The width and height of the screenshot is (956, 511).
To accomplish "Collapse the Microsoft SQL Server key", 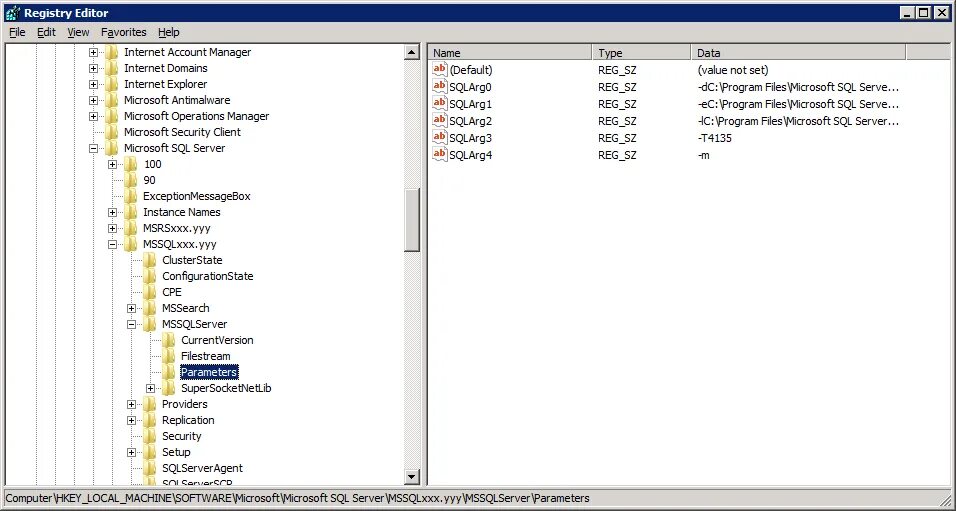I will point(93,148).
